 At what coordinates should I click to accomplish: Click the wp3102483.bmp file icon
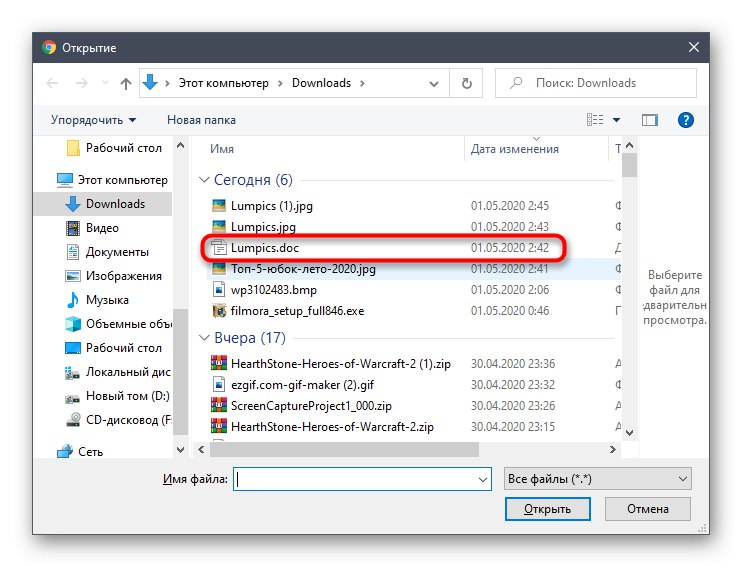click(x=219, y=290)
